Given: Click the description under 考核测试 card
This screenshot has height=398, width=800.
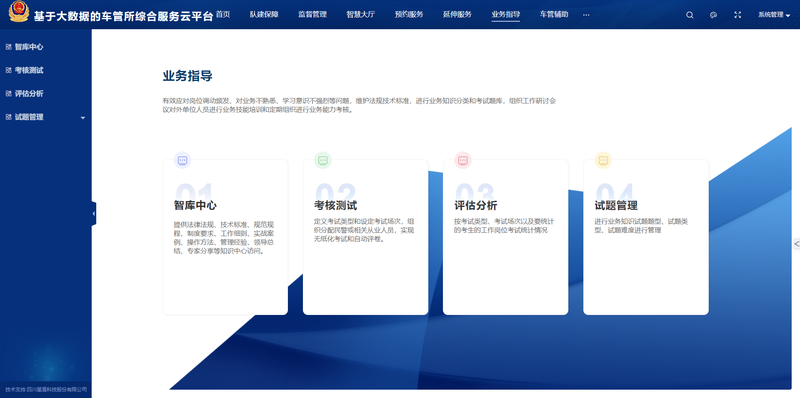Looking at the screenshot, I should pyautogui.click(x=364, y=230).
